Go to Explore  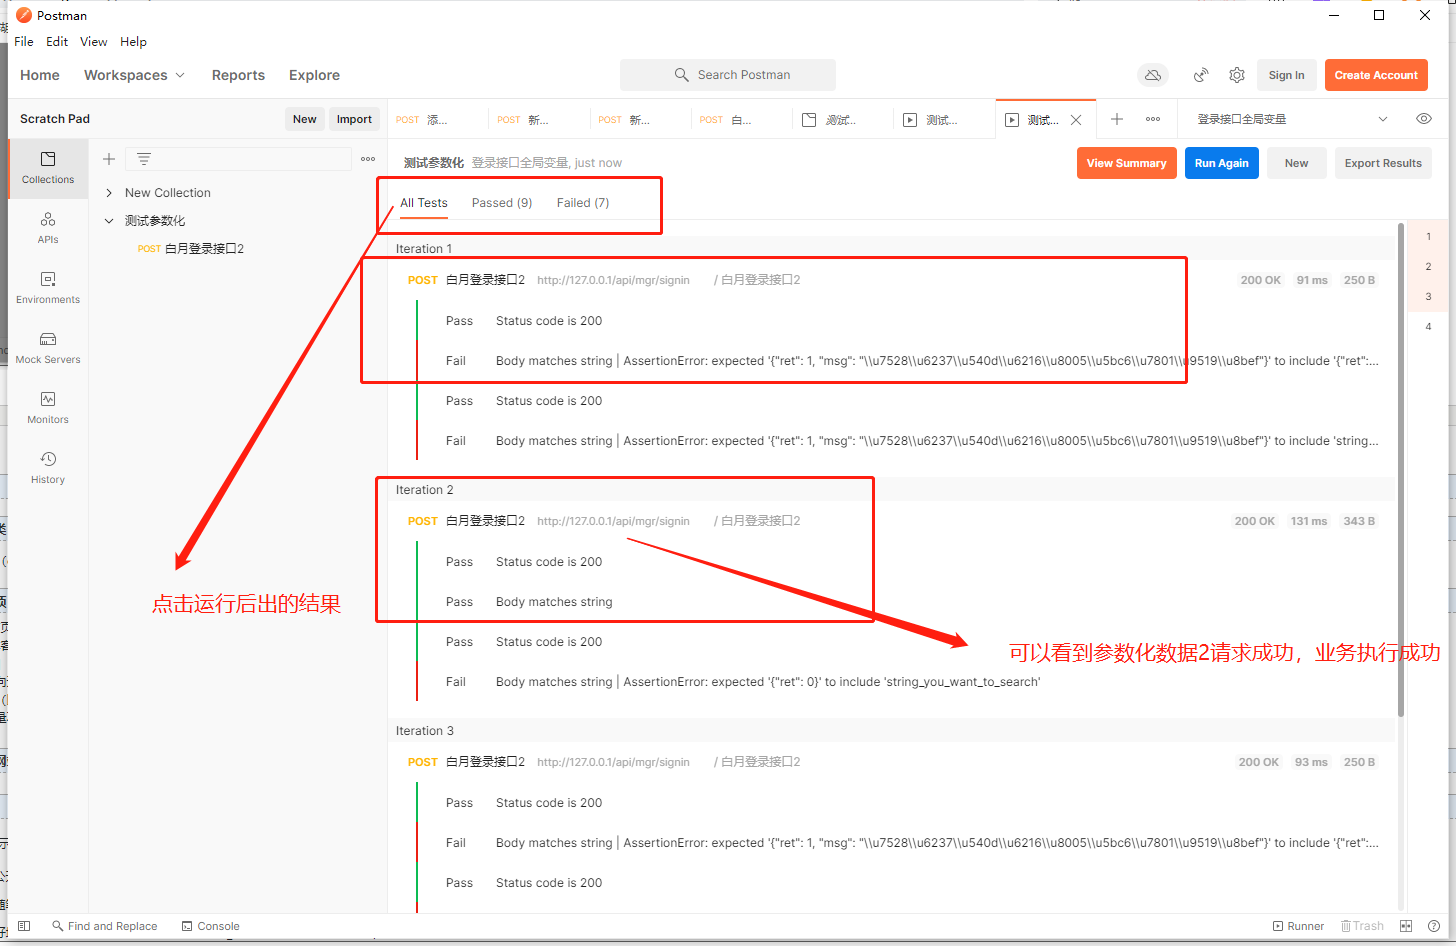tap(314, 75)
